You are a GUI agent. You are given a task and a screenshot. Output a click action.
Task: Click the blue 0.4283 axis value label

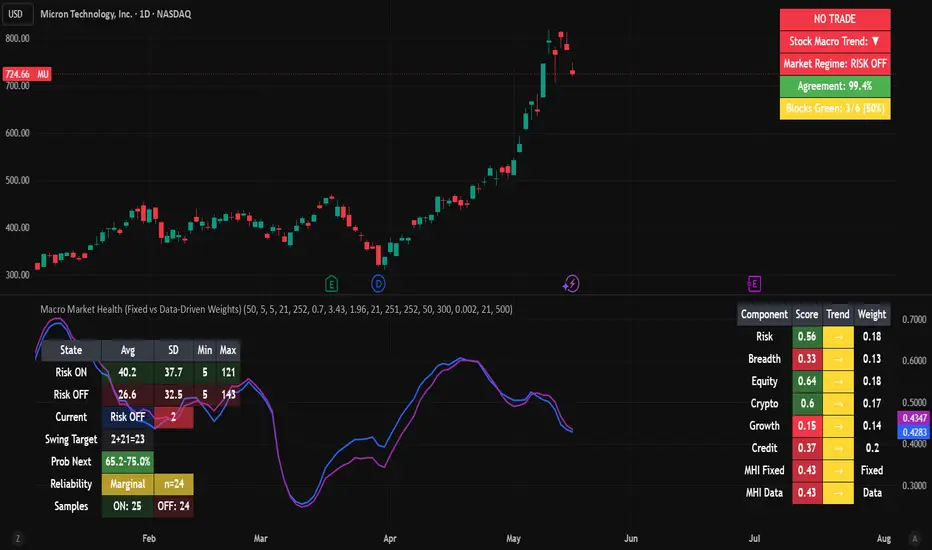pos(914,432)
